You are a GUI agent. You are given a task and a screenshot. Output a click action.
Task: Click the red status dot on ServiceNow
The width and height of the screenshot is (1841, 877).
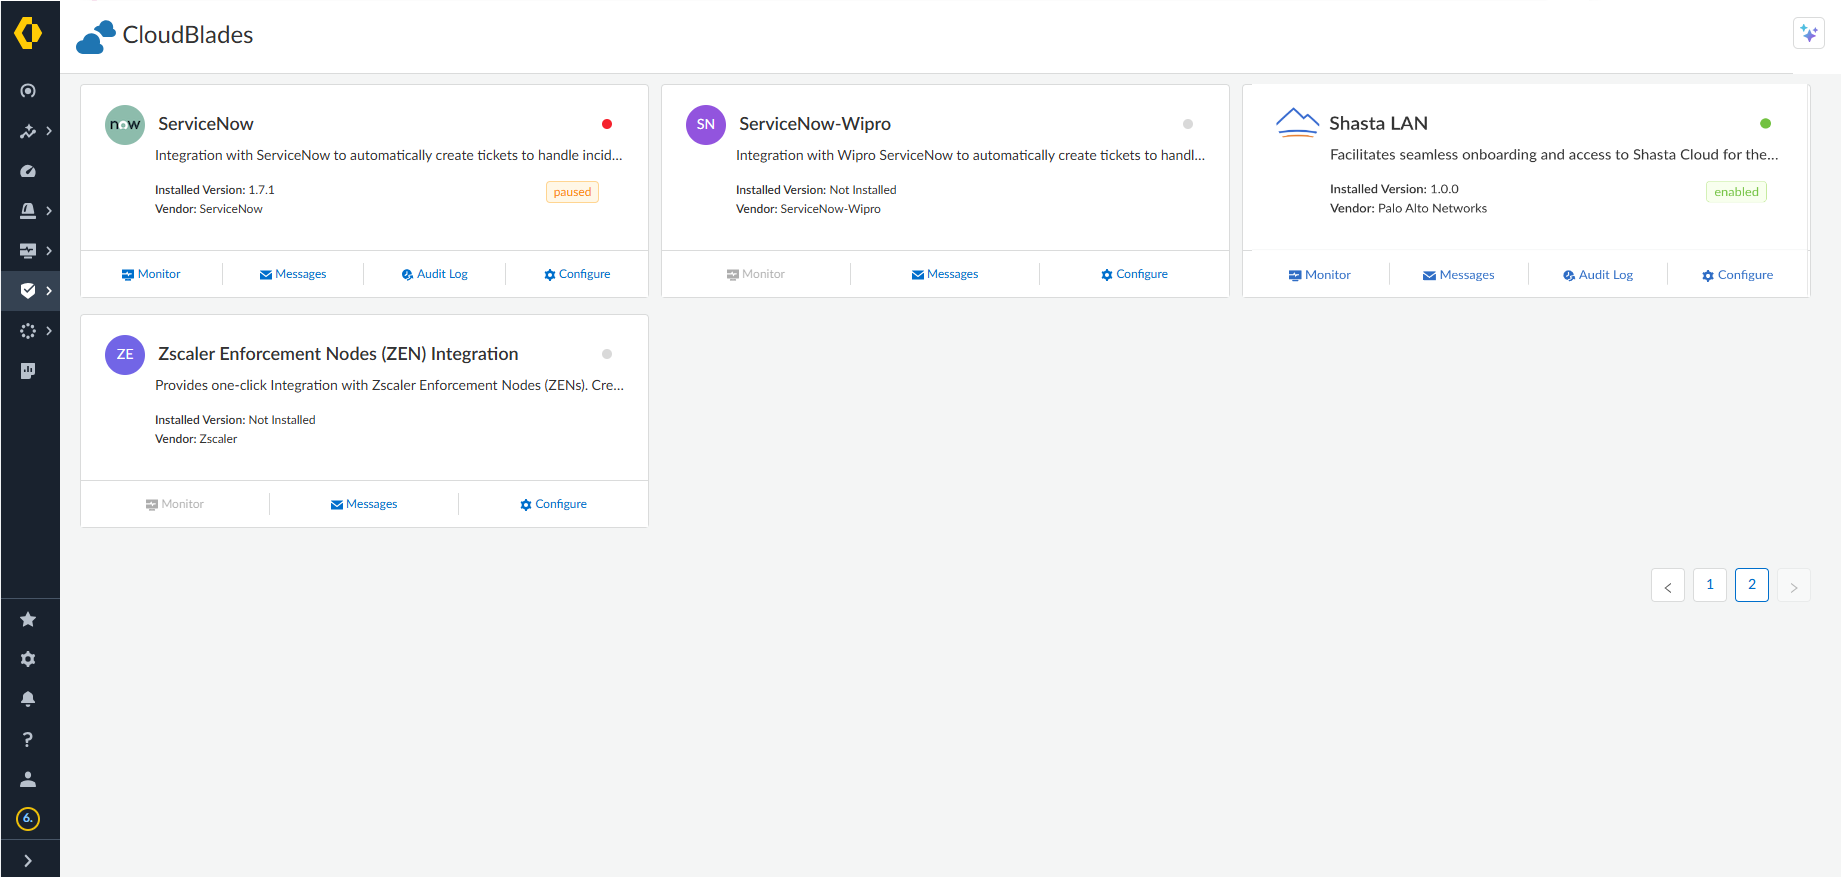tap(606, 124)
